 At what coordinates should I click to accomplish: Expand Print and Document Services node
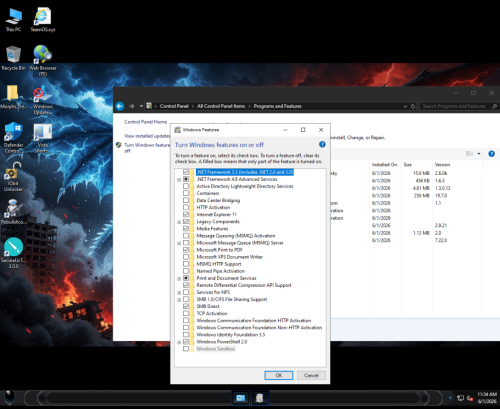[x=179, y=278]
